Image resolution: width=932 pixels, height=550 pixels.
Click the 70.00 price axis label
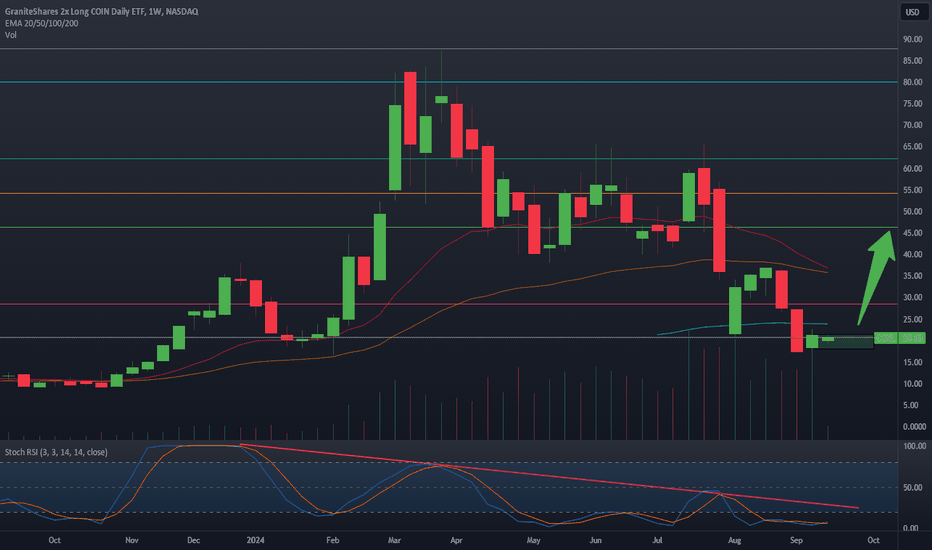[x=912, y=125]
